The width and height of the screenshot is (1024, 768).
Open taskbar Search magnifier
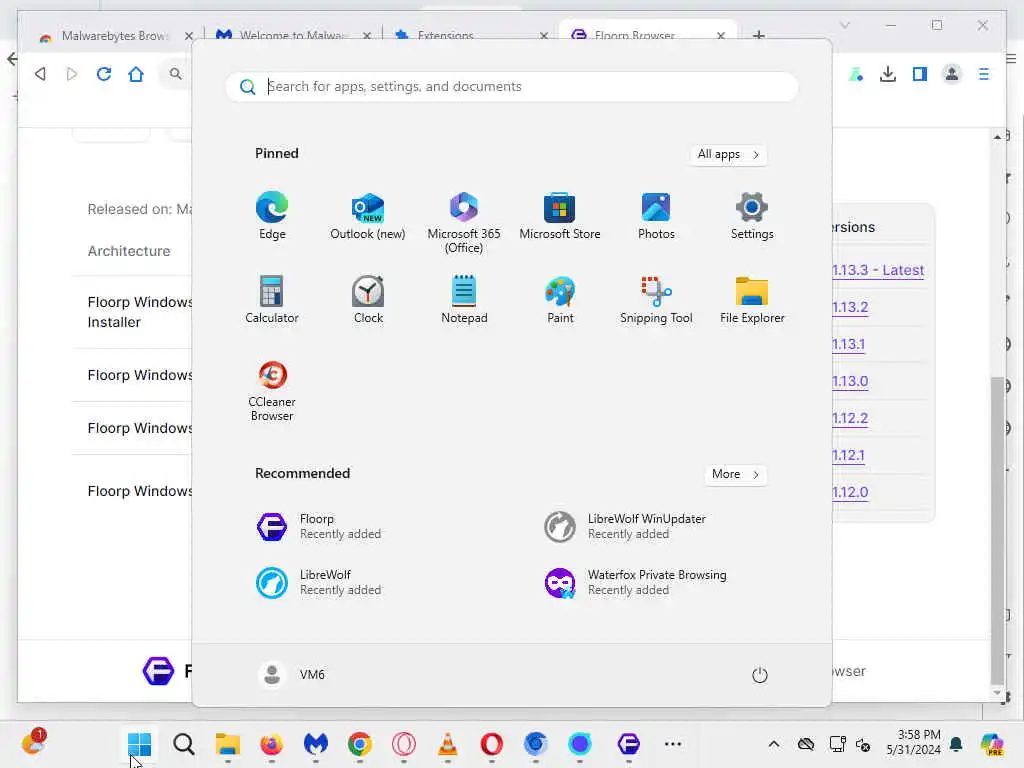pos(184,744)
